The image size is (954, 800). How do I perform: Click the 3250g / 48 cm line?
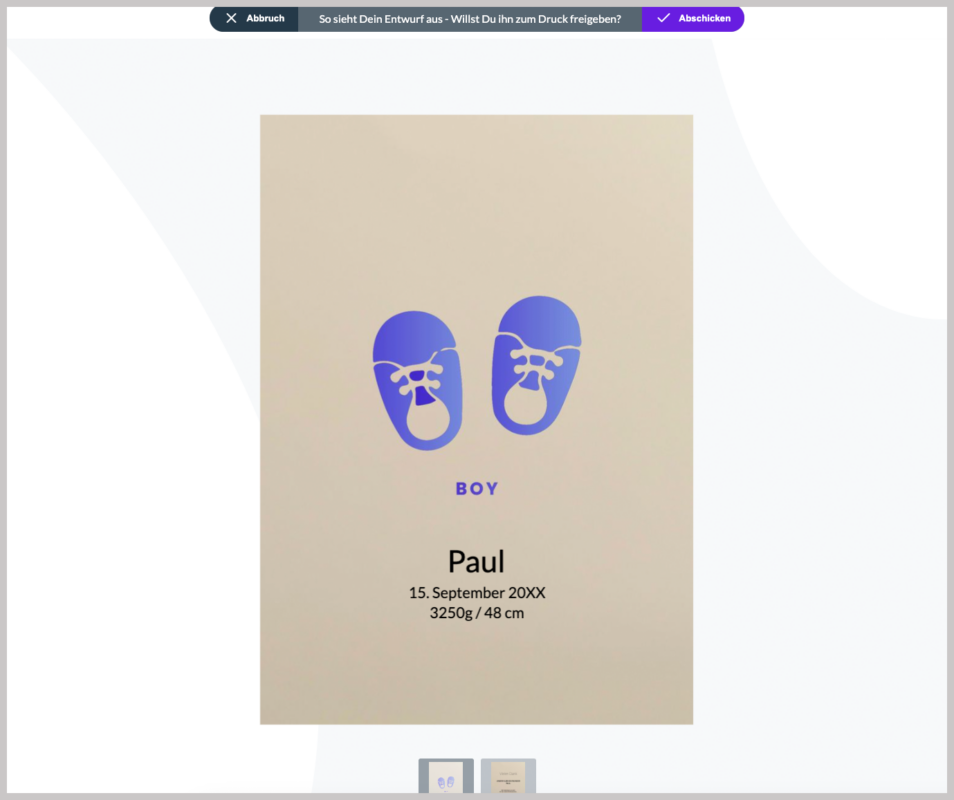[x=477, y=613]
